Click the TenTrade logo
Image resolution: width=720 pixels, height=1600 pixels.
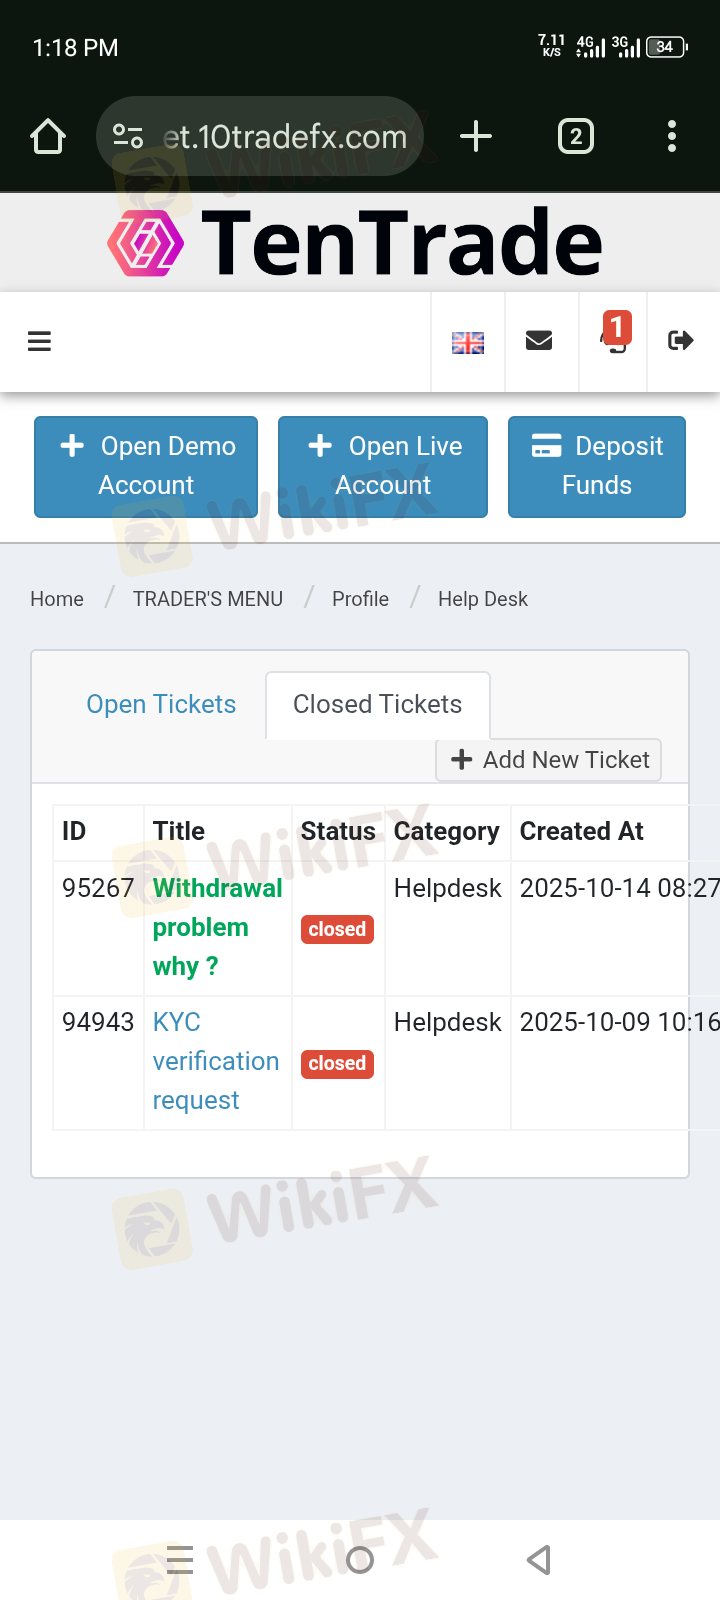point(356,243)
